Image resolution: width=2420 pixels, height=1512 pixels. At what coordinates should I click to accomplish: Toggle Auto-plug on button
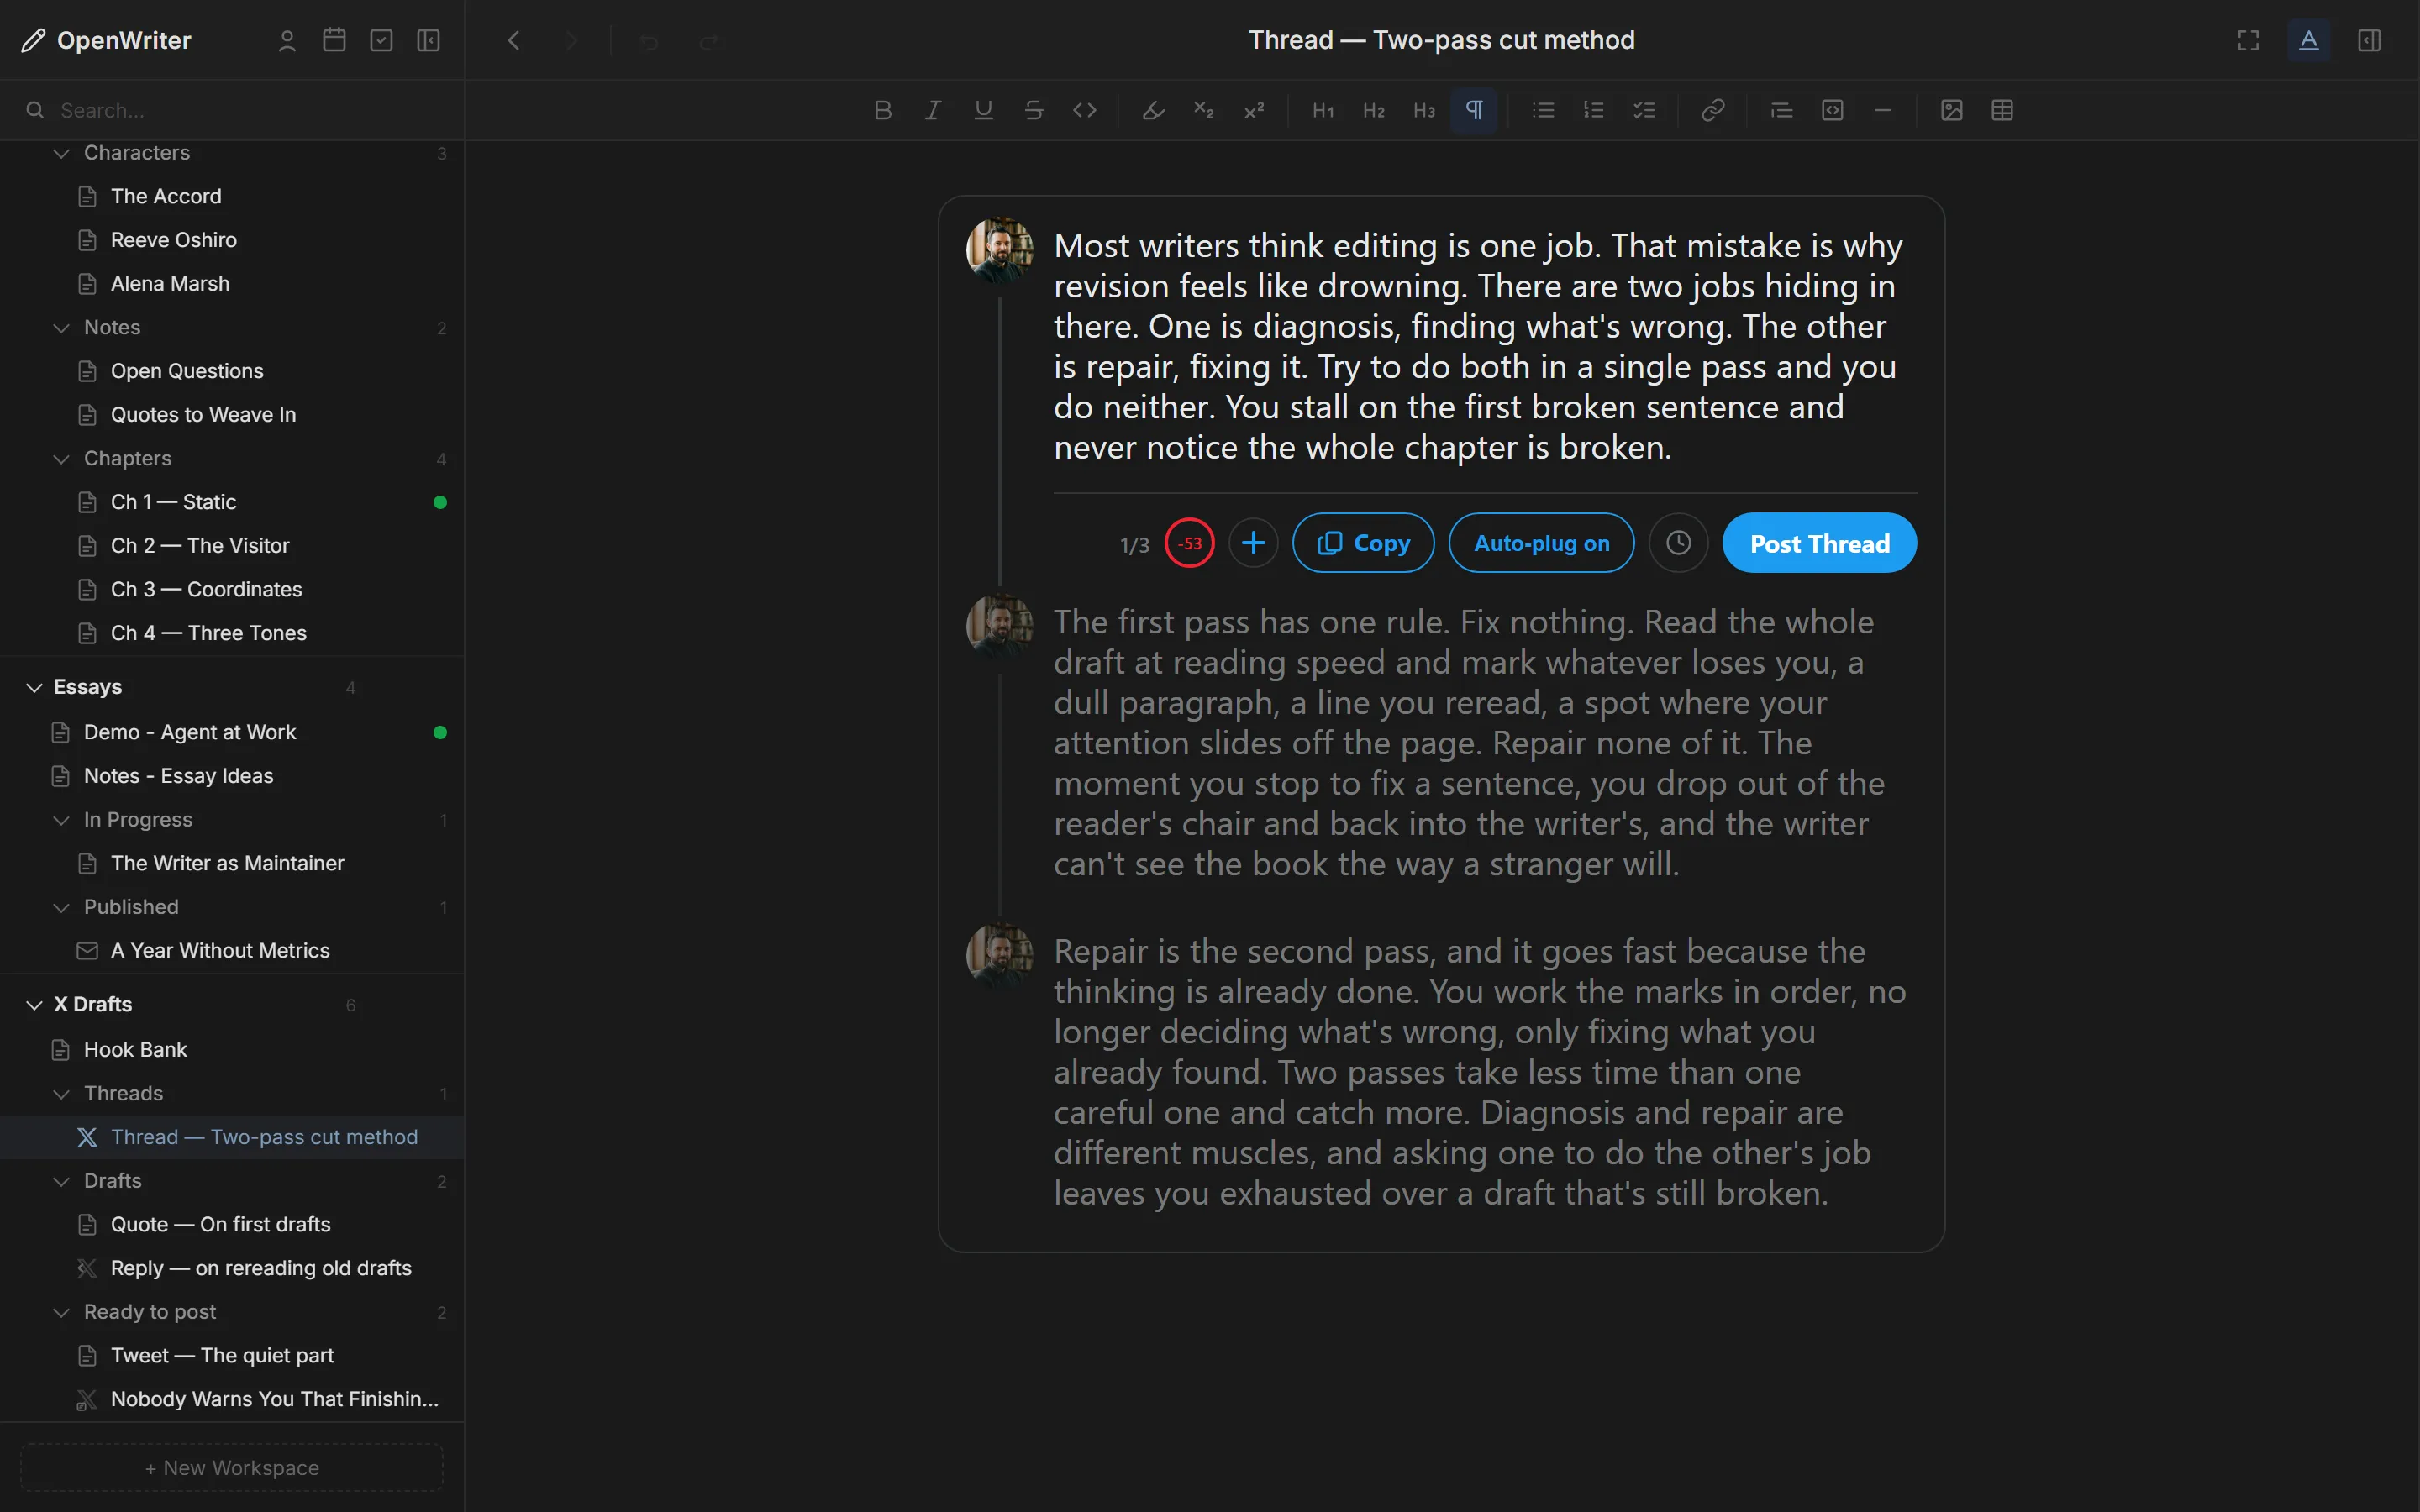[1541, 543]
